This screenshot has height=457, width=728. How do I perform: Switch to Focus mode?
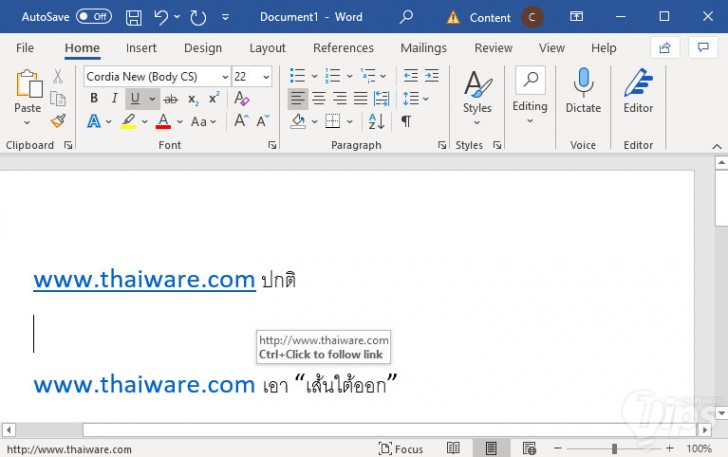pyautogui.click(x=401, y=449)
